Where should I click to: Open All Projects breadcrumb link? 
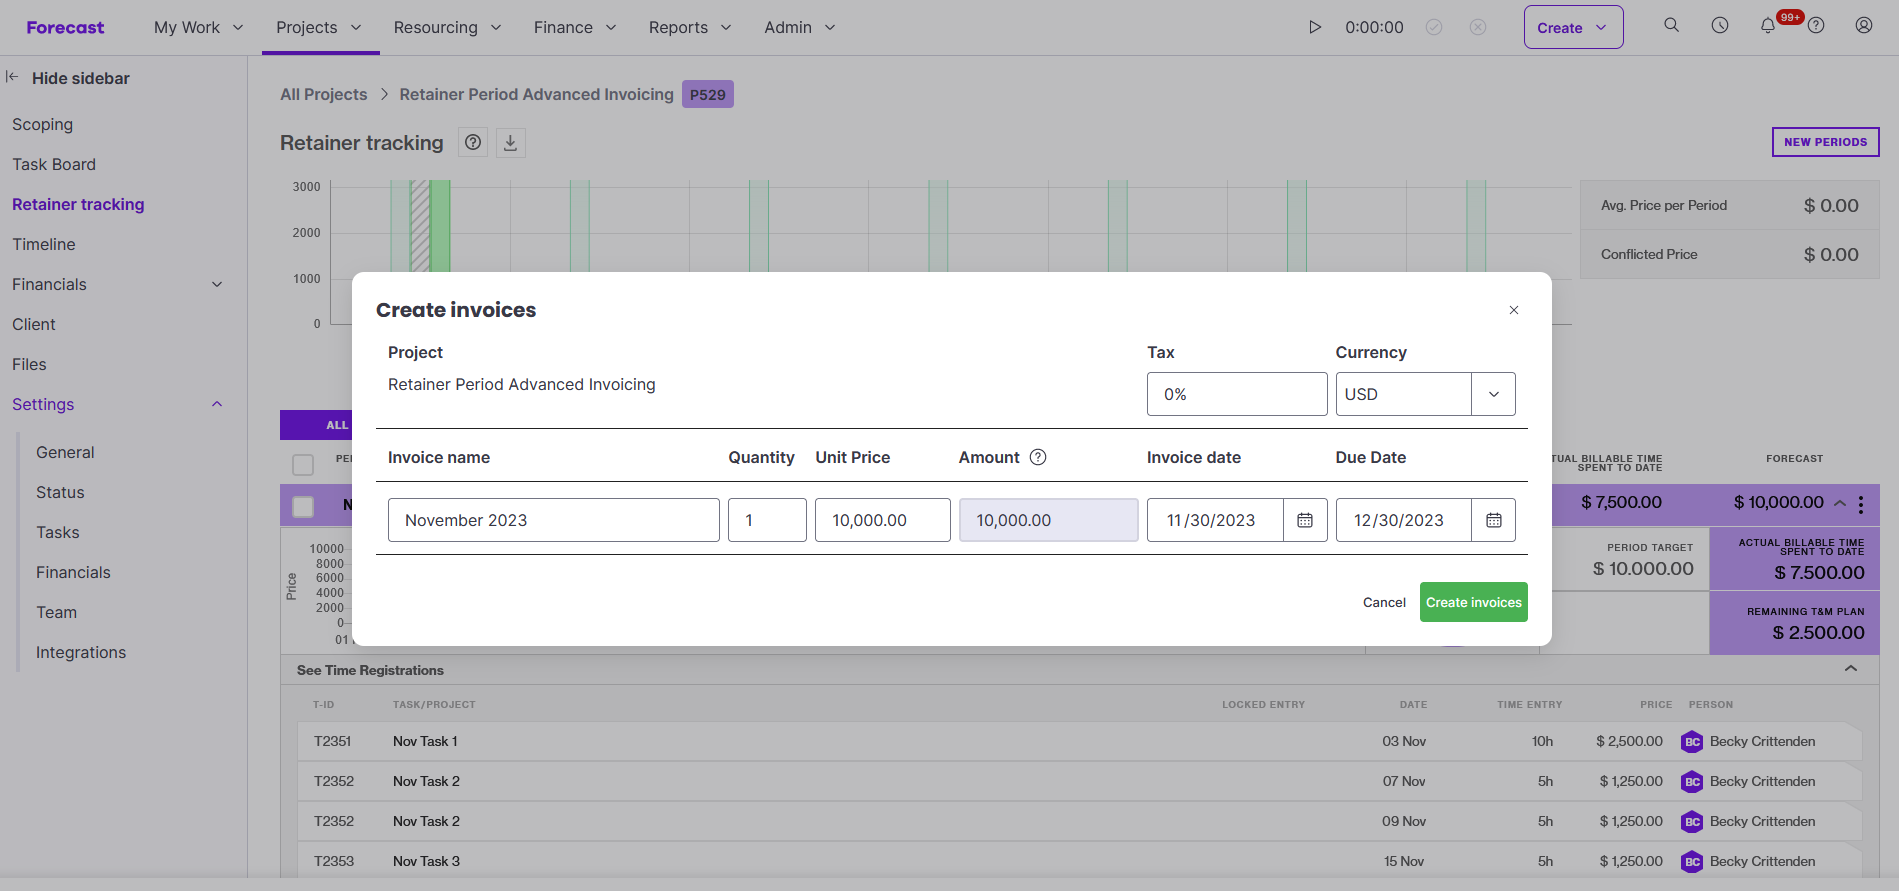point(324,94)
